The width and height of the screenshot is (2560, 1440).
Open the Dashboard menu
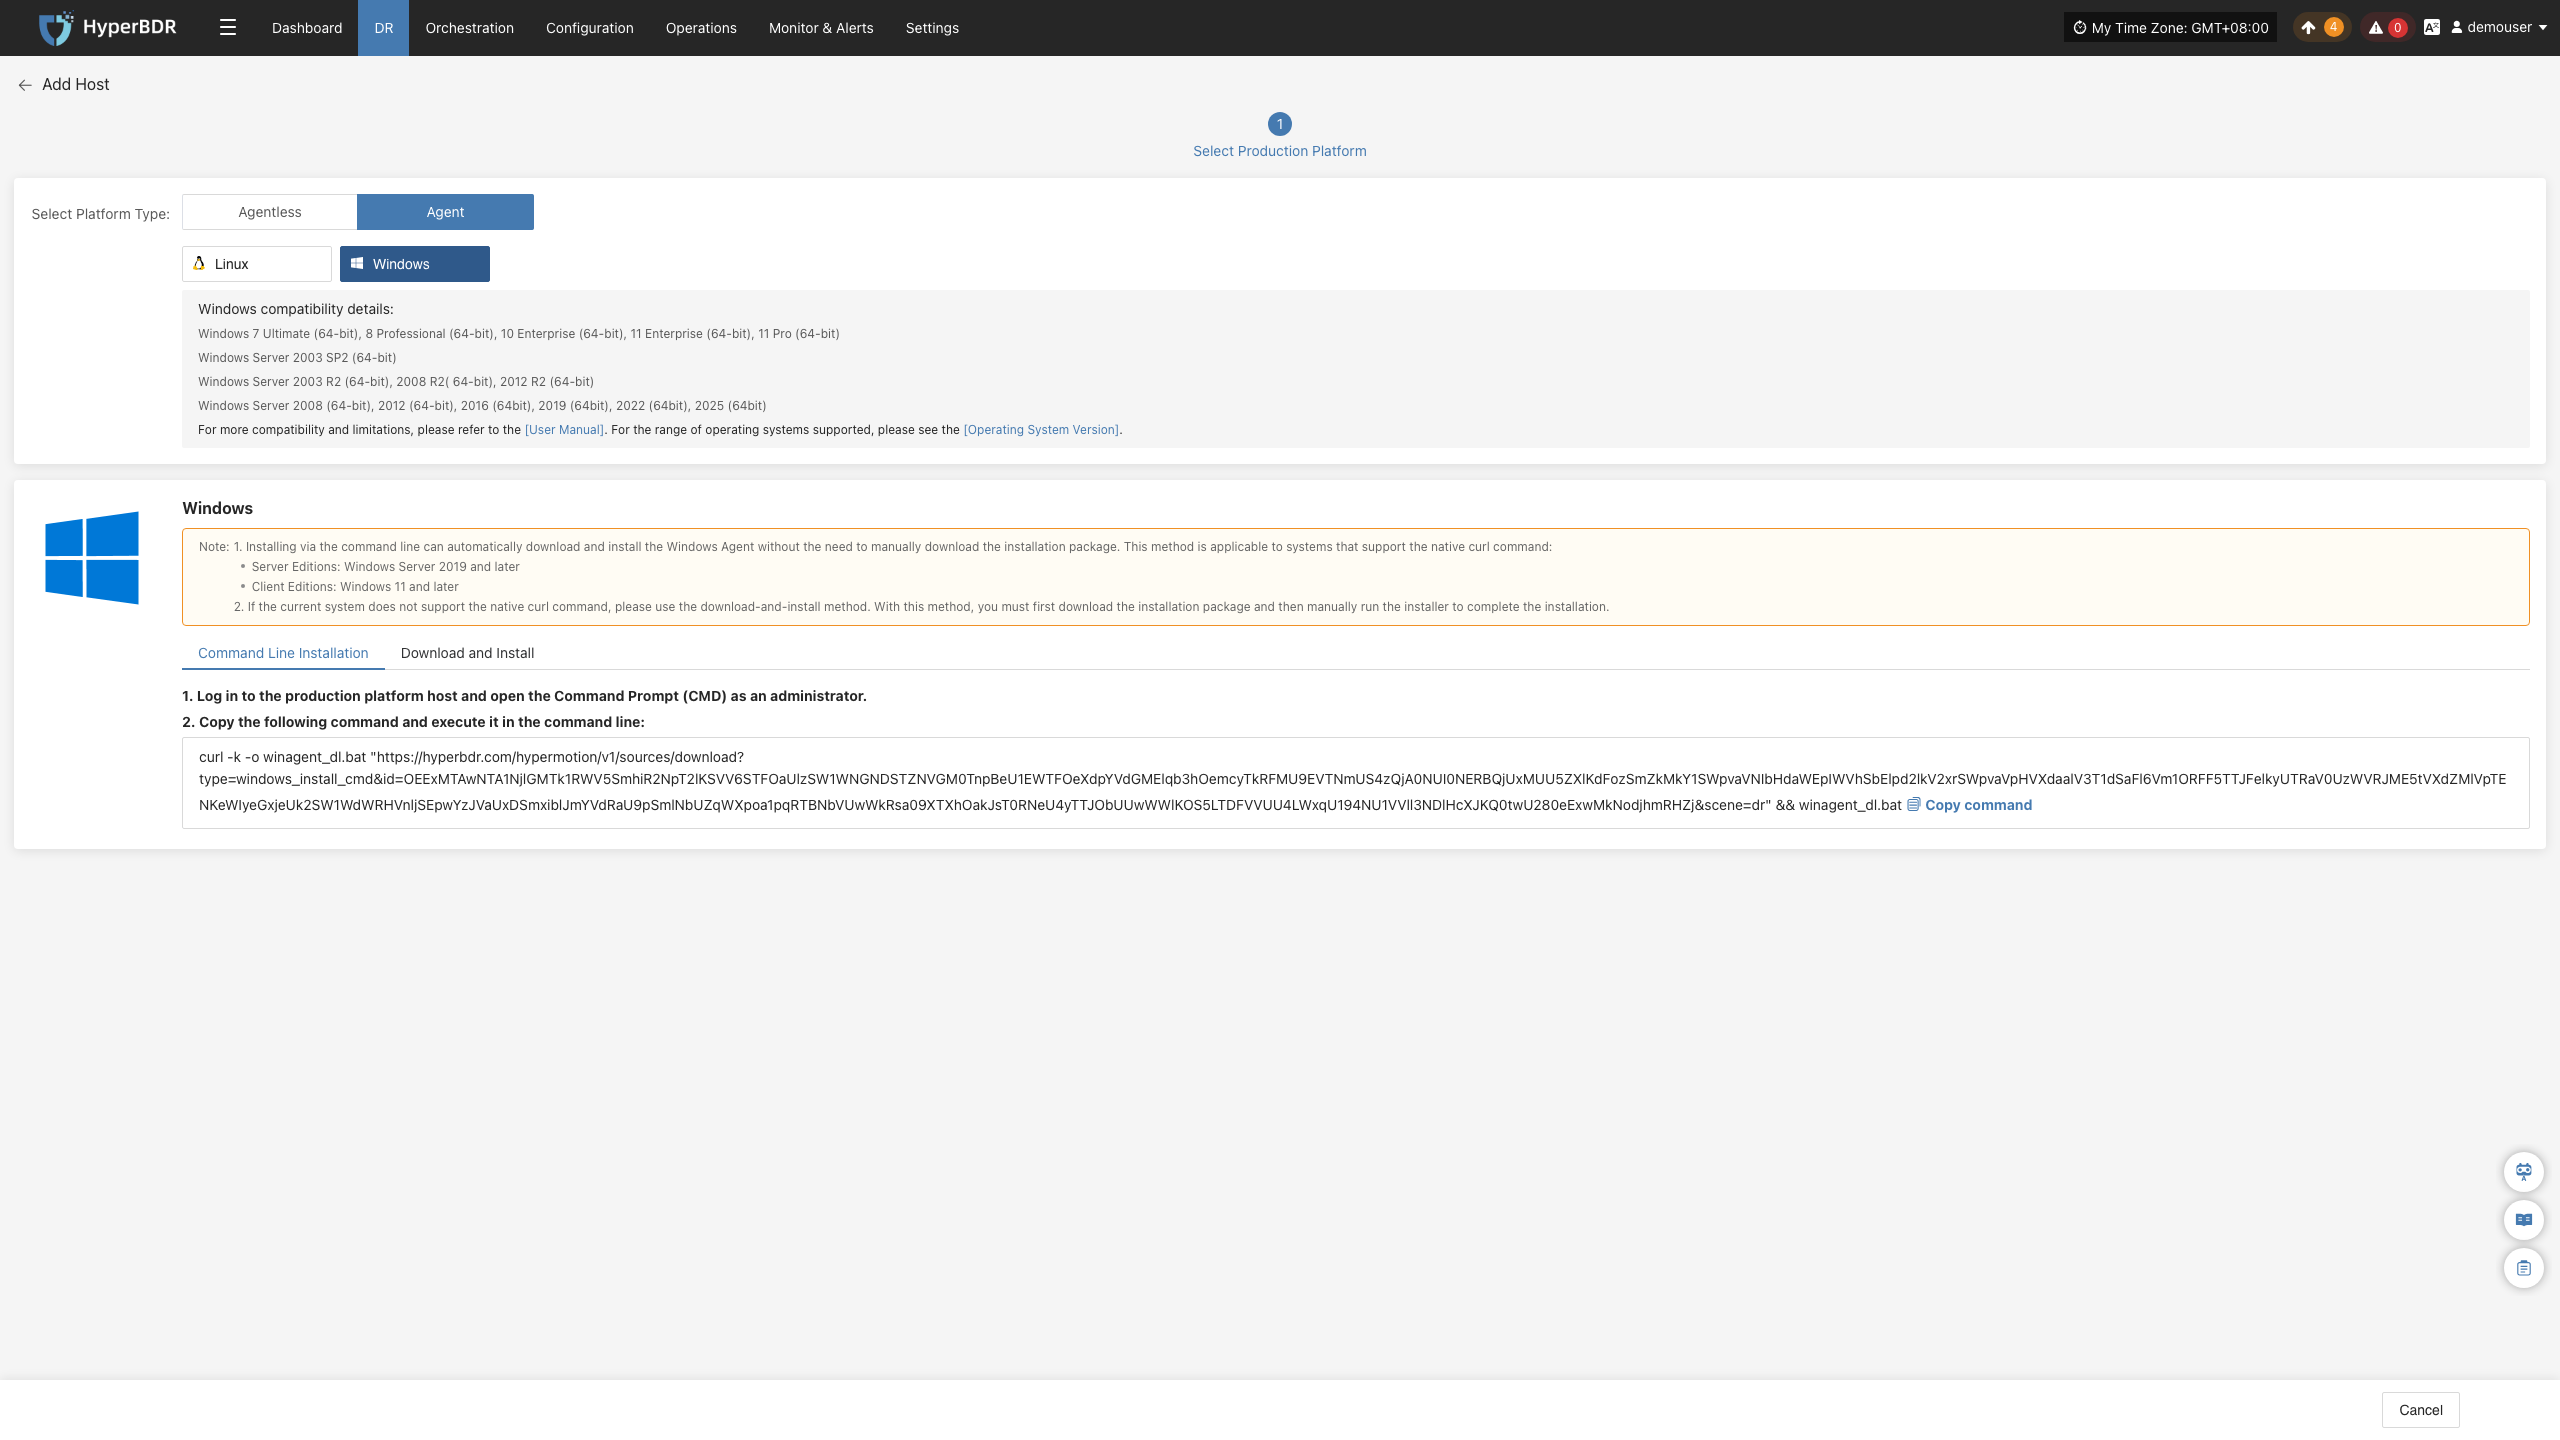pyautogui.click(x=307, y=28)
